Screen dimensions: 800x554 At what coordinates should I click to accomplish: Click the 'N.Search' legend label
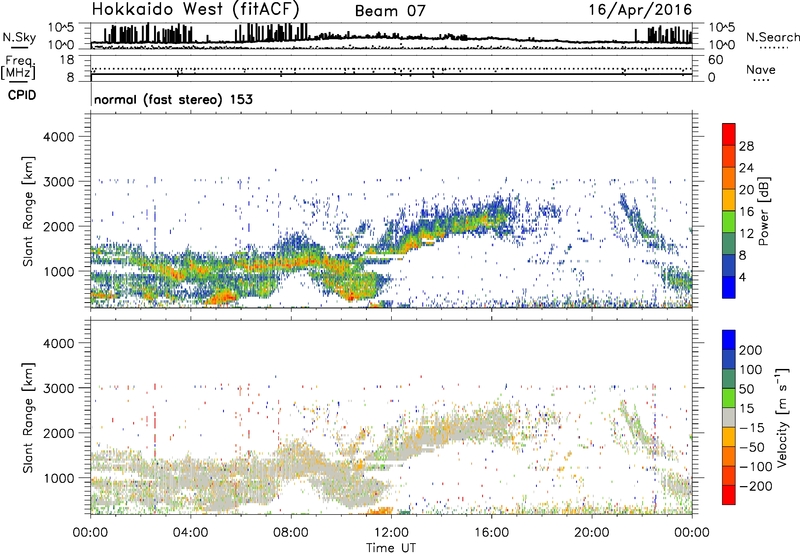[x=772, y=37]
